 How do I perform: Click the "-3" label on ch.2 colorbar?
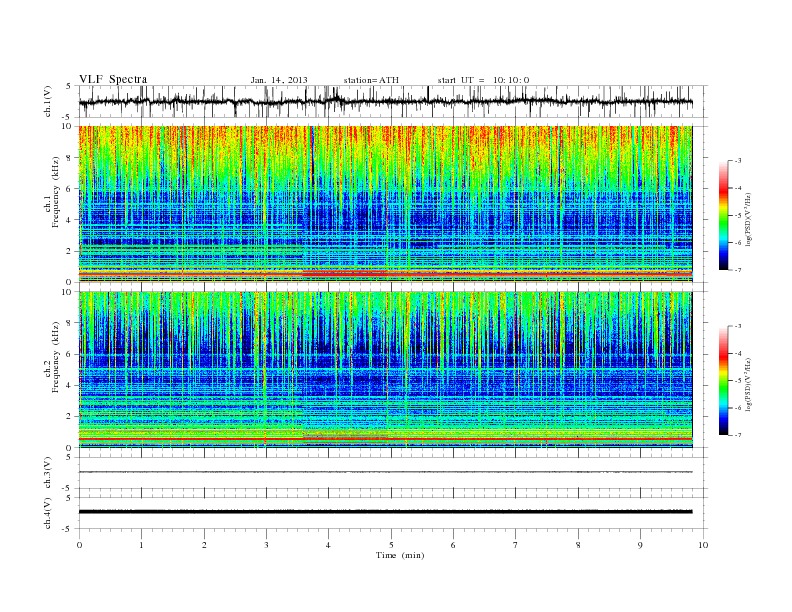click(738, 326)
